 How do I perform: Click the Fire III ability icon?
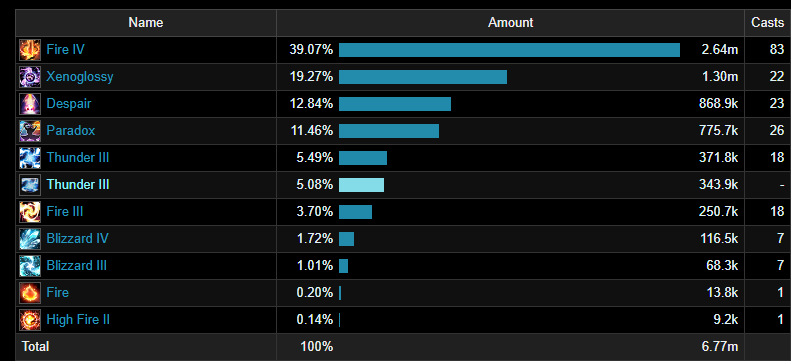[30, 212]
